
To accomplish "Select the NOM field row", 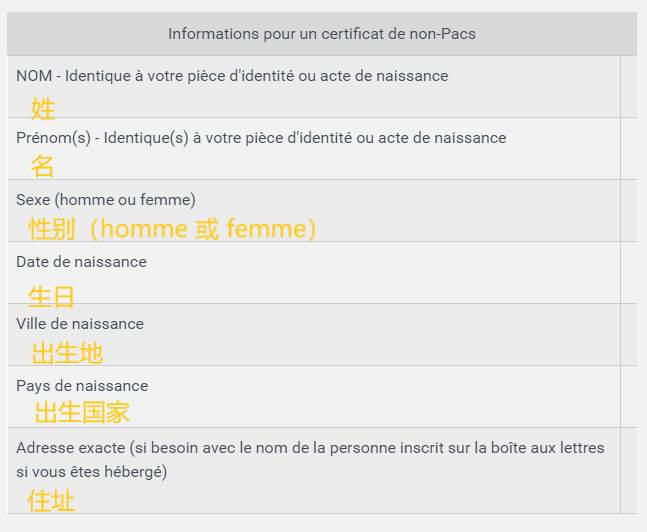I will [x=314, y=87].
